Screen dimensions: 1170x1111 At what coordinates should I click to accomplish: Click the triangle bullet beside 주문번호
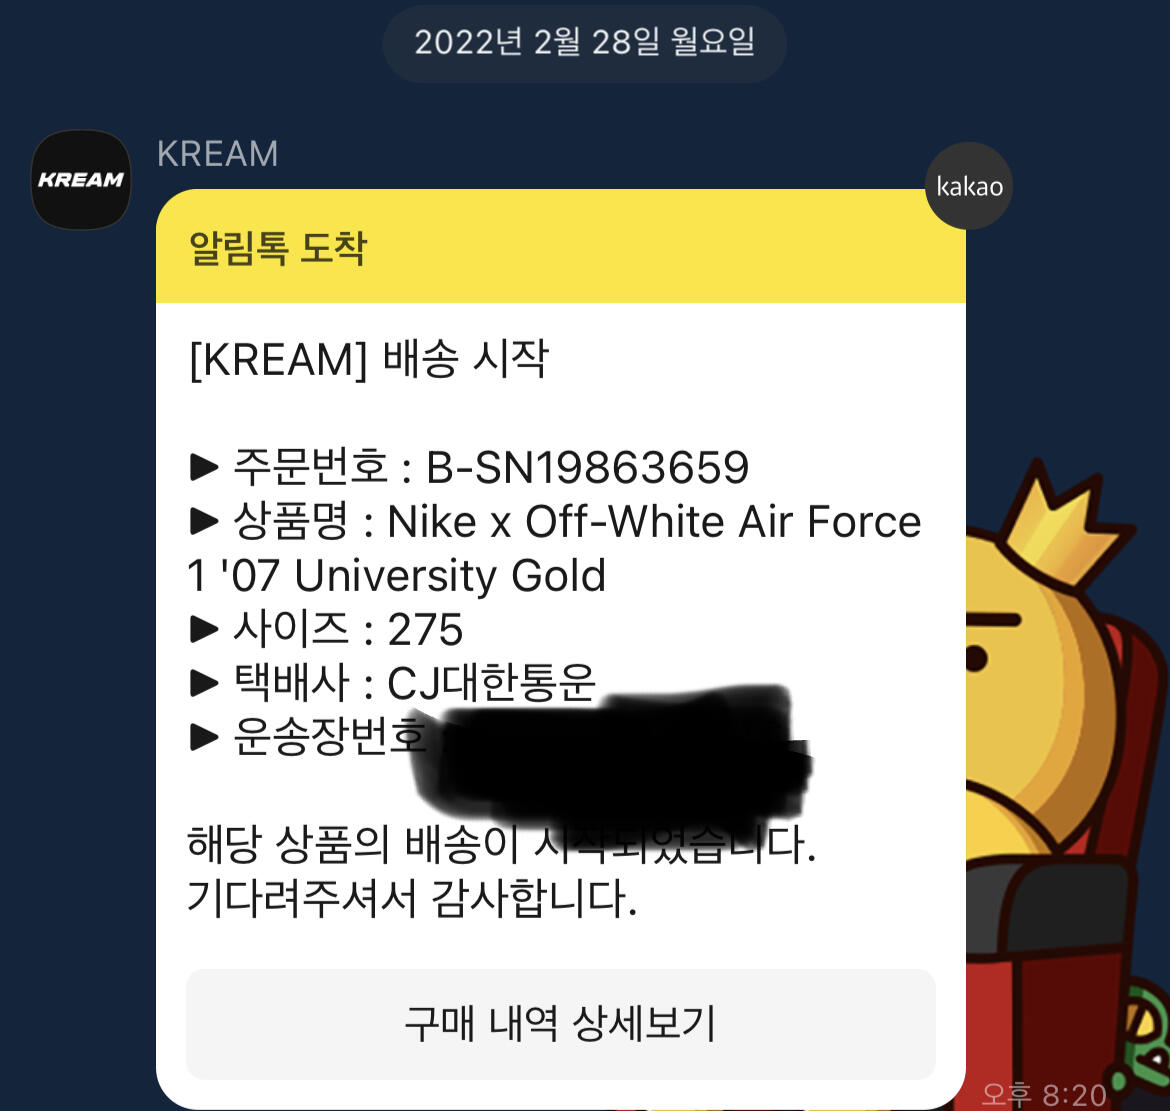click(x=204, y=467)
